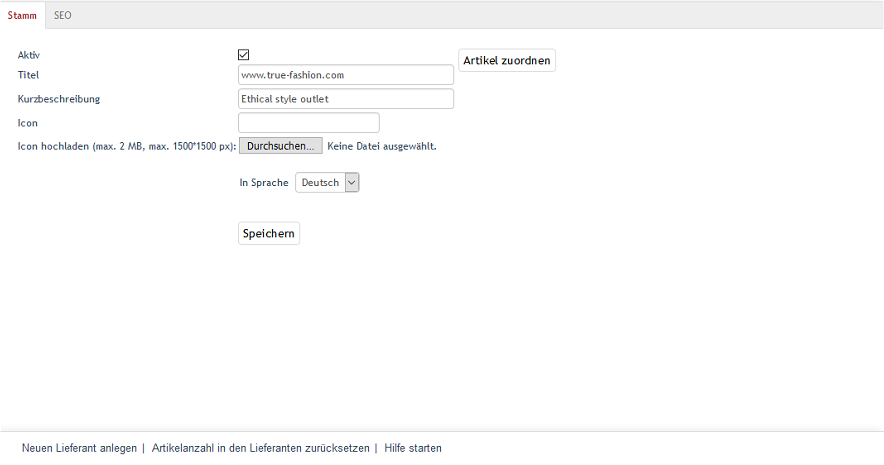Image resolution: width=884 pixels, height=465 pixels.
Task: Click the Titel label text
Action: tap(28, 75)
